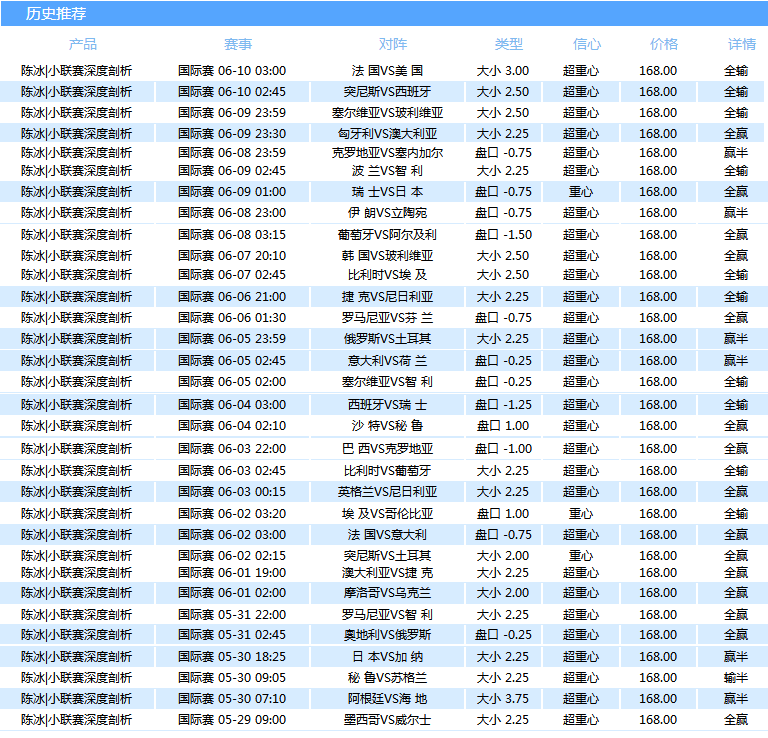Click the 重心 confidence for 突尼斯VS土耳其

[581, 556]
